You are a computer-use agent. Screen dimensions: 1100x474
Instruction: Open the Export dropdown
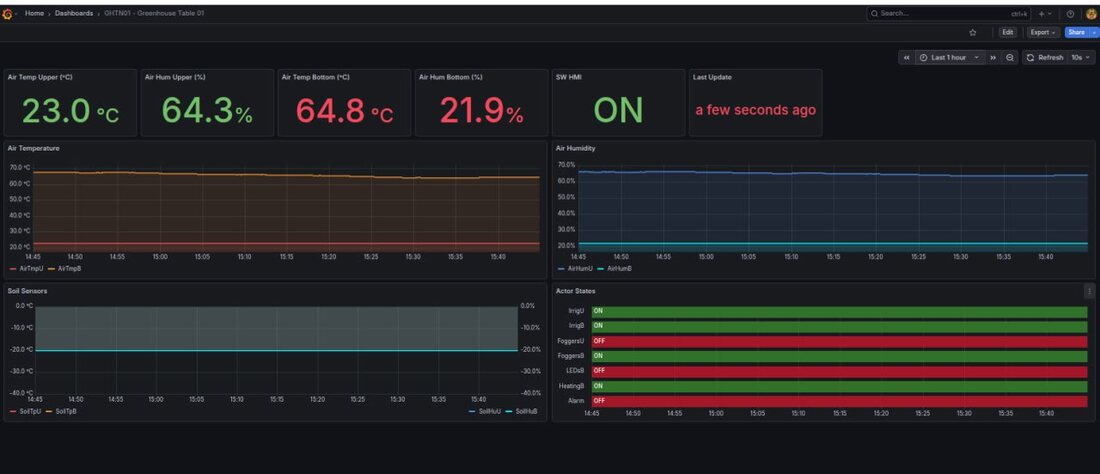pos(1043,32)
